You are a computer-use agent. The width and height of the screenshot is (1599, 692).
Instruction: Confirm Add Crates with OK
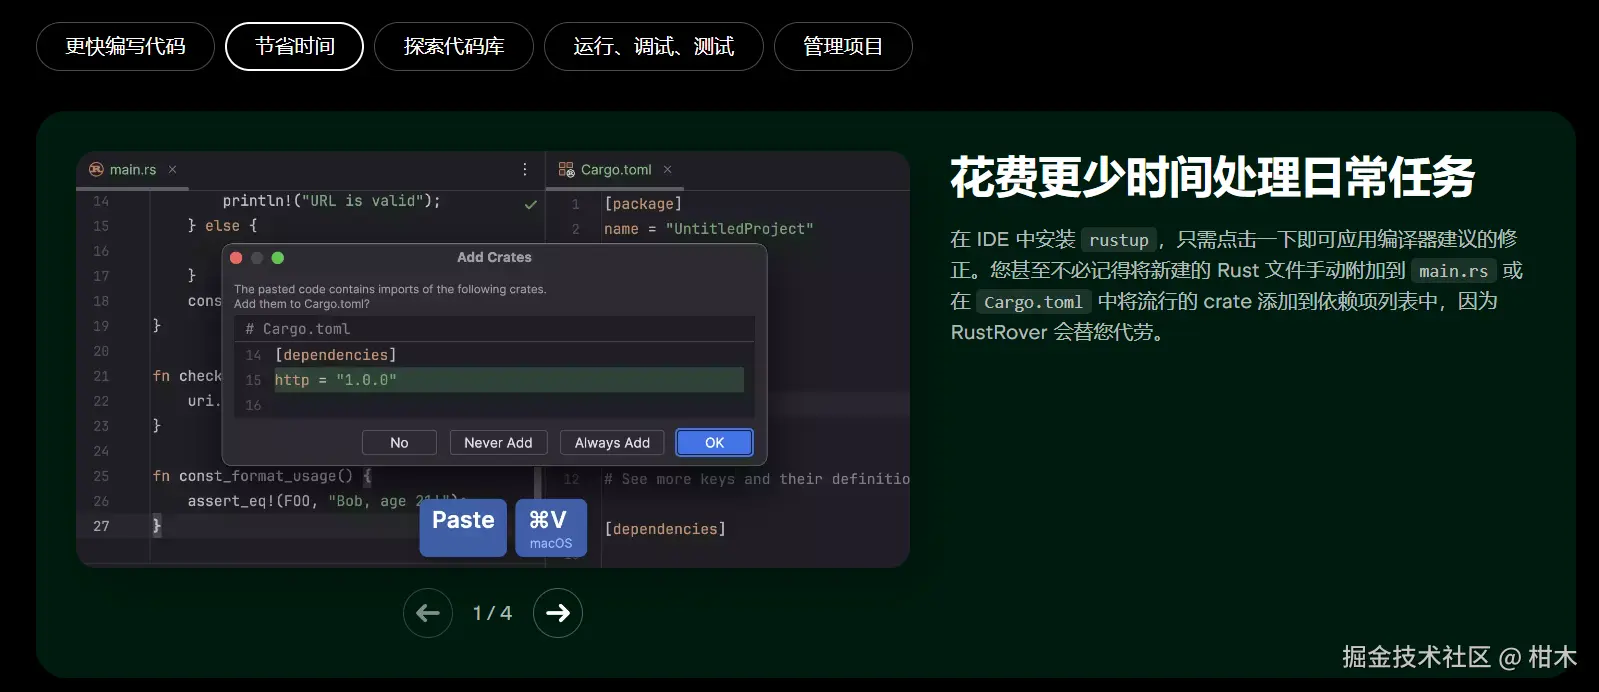pos(714,443)
